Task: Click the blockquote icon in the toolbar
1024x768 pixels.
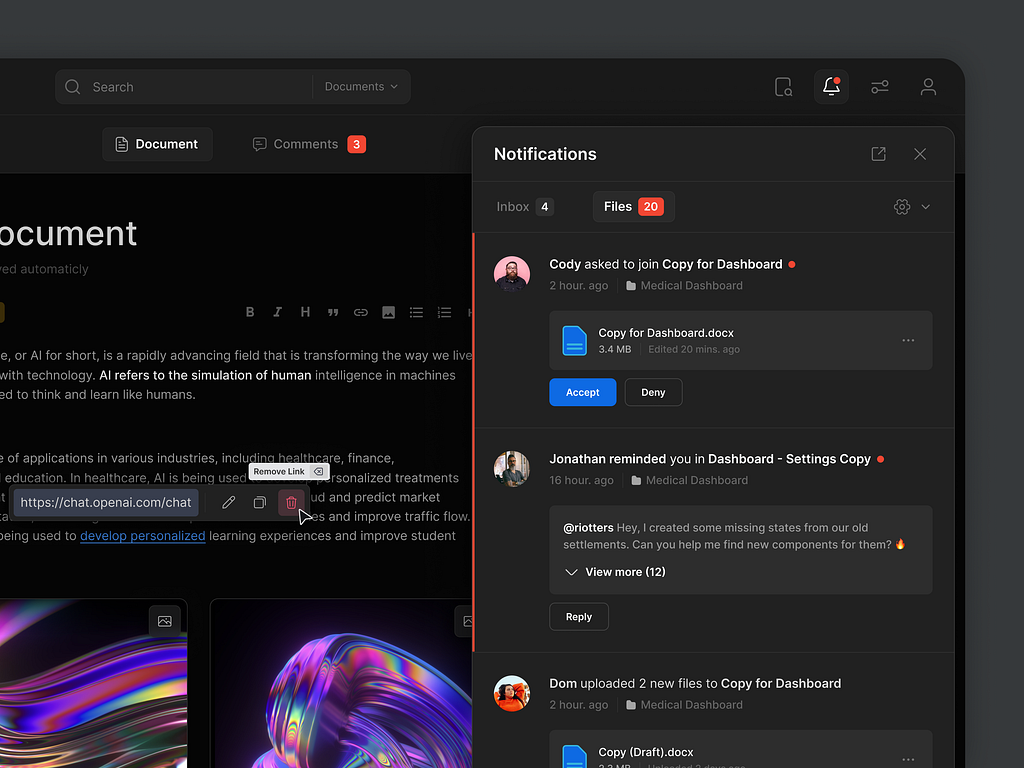Action: point(333,312)
